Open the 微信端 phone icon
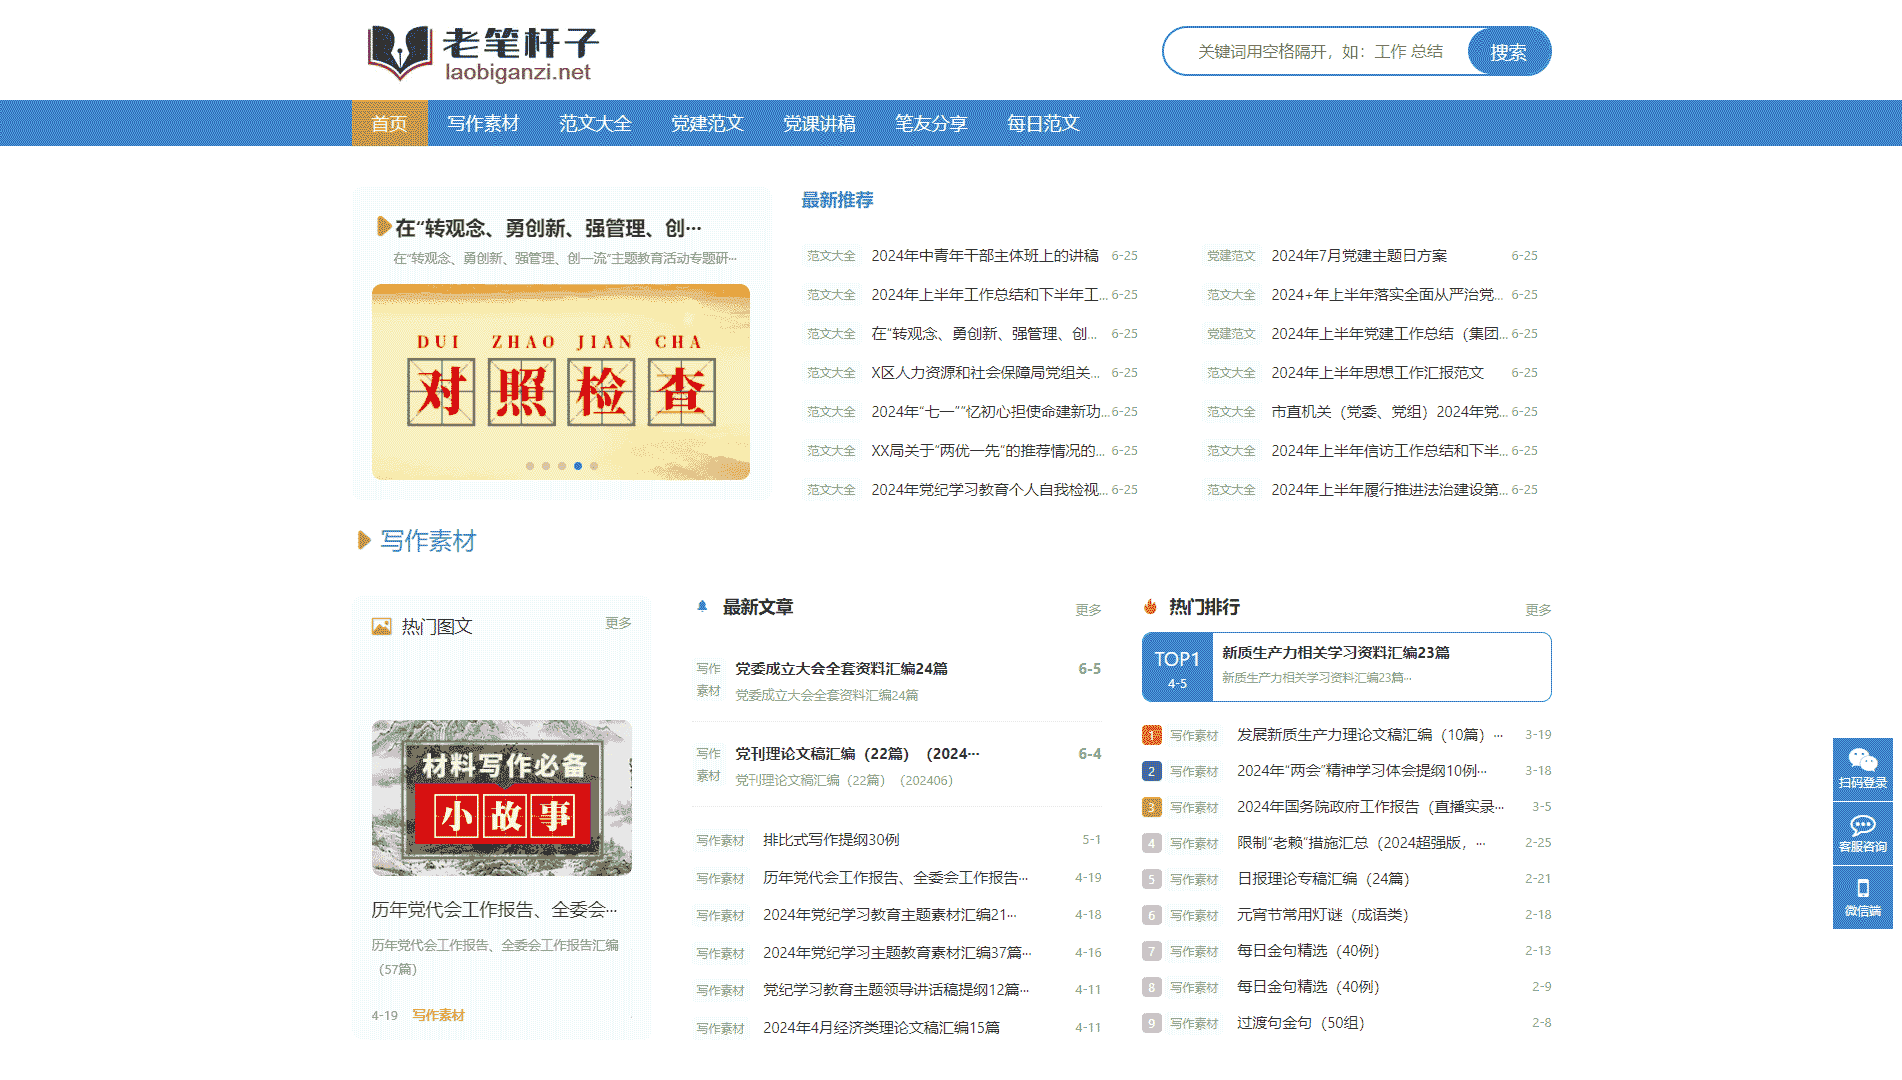This screenshot has width=1902, height=1080. [1862, 897]
